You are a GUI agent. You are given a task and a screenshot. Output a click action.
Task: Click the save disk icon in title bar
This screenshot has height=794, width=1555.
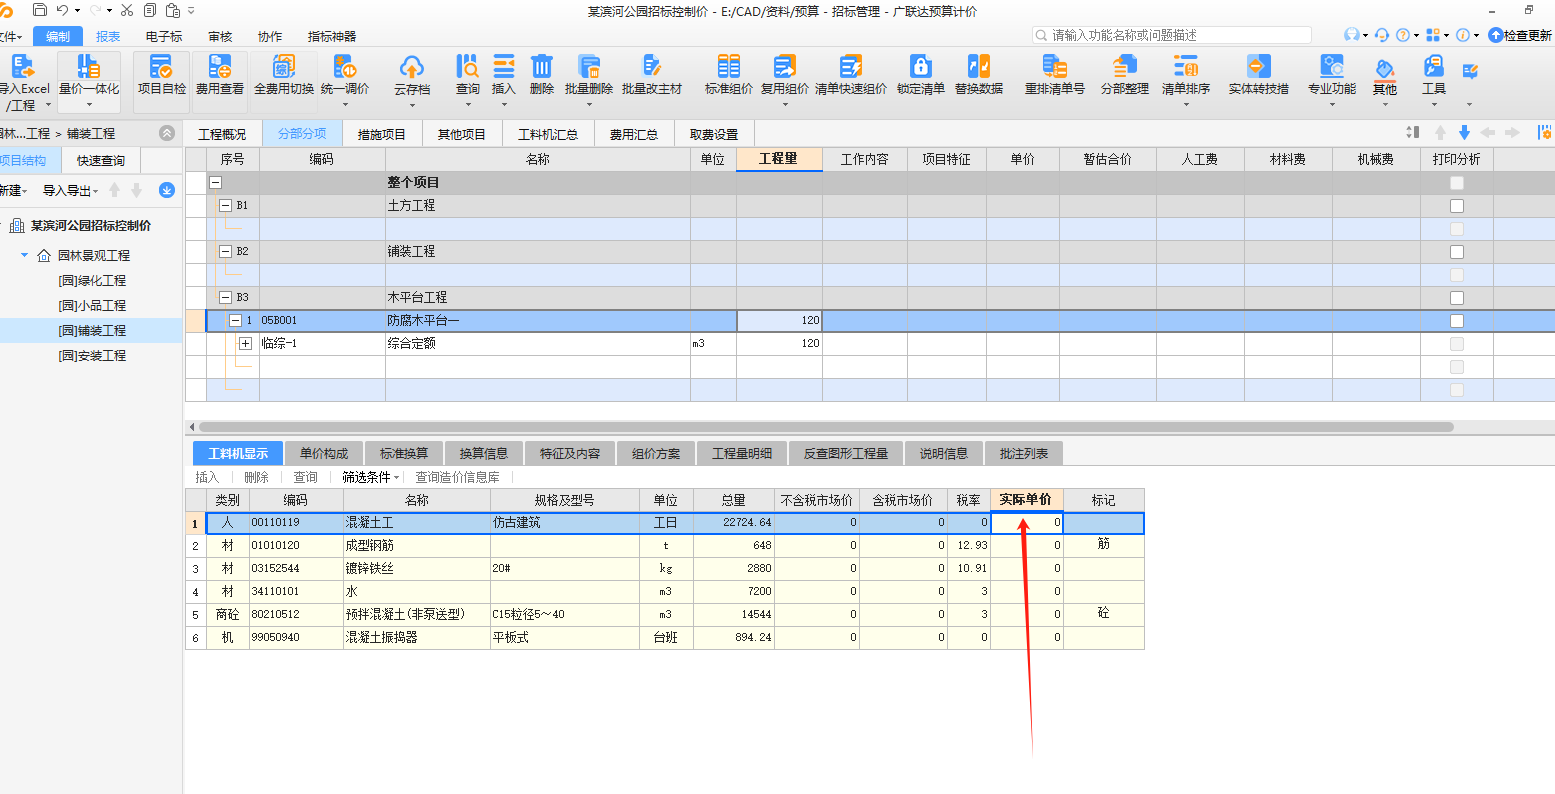[40, 10]
